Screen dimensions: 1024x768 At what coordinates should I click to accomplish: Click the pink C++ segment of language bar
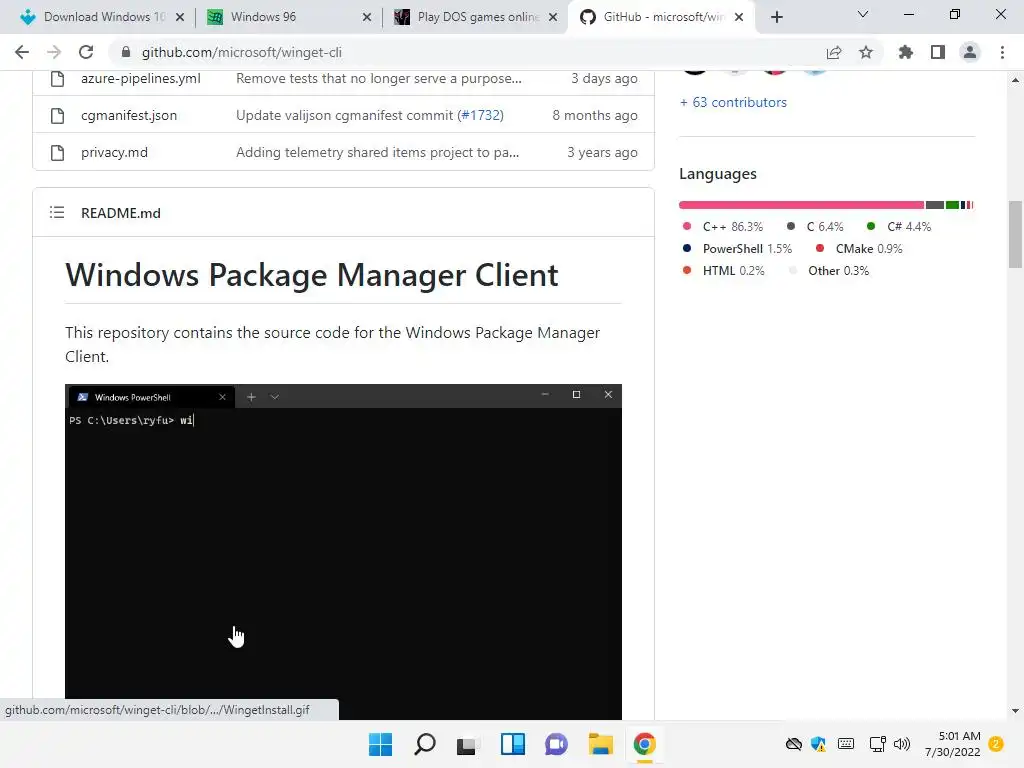(x=801, y=205)
